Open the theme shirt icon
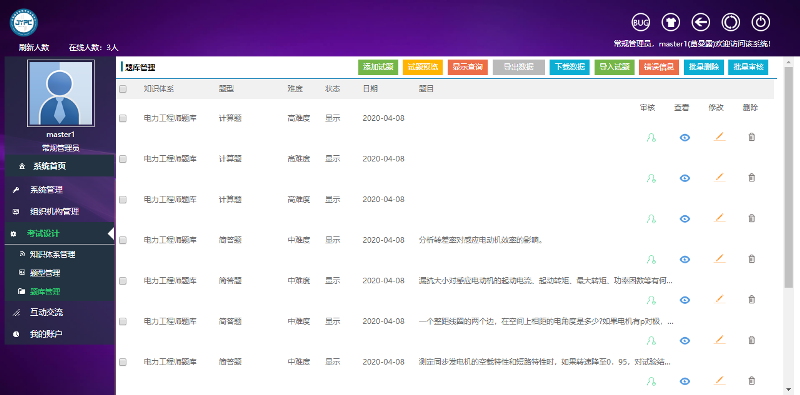The height and width of the screenshot is (395, 800). [x=671, y=22]
